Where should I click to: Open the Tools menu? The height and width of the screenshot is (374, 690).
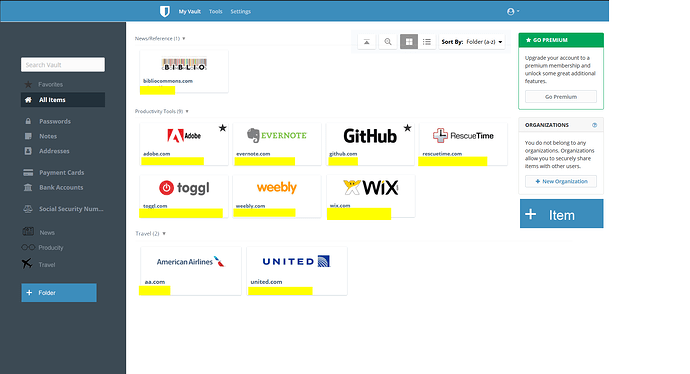point(216,11)
